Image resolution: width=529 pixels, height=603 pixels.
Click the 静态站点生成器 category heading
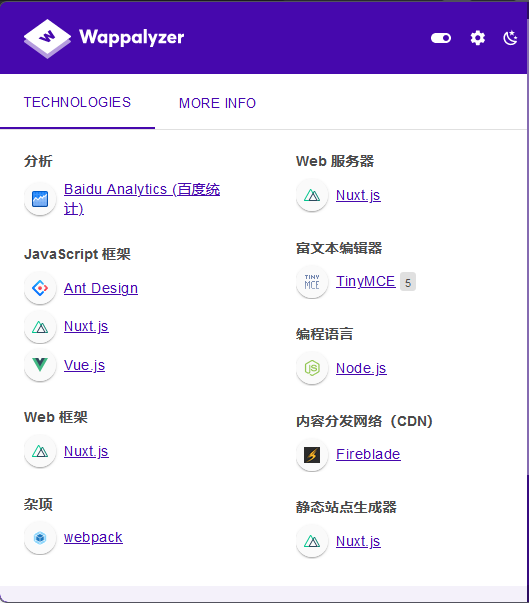click(346, 507)
